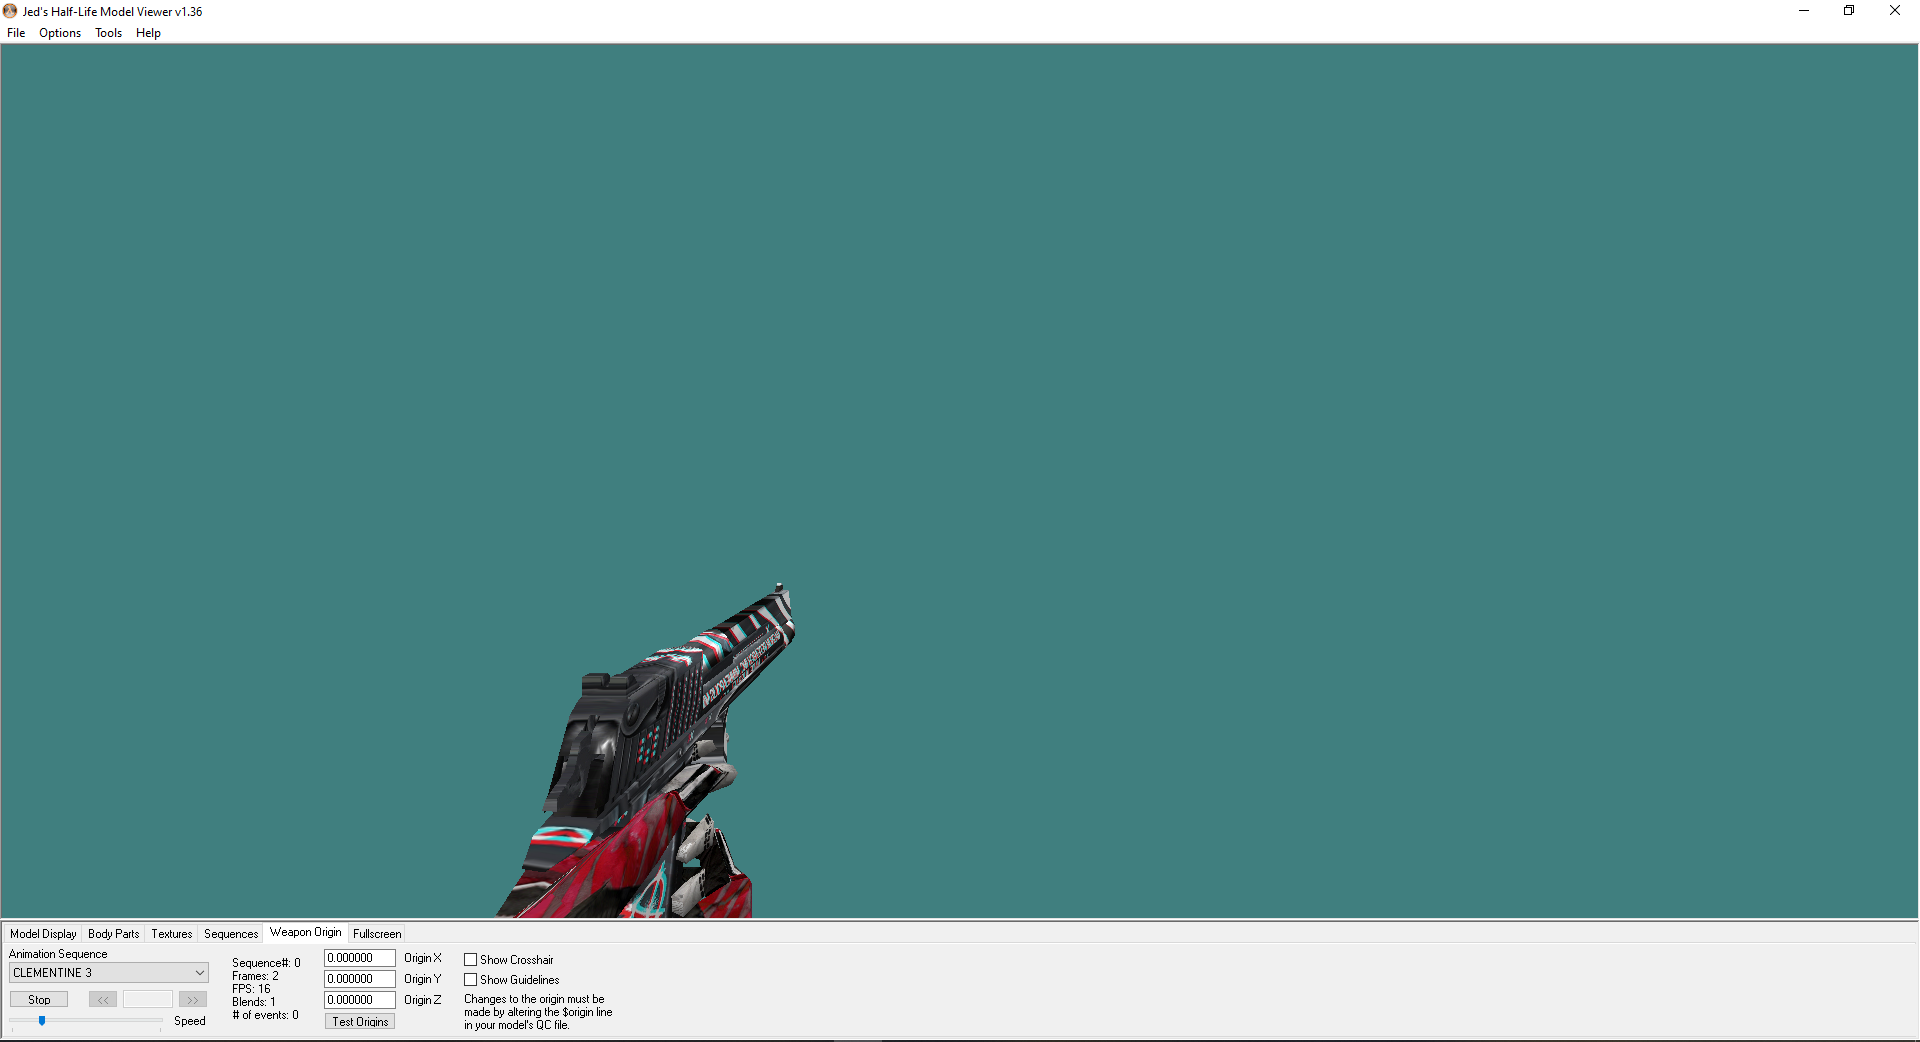Click the 'Sequence#: 0' readout
1920x1042 pixels.
[x=266, y=963]
